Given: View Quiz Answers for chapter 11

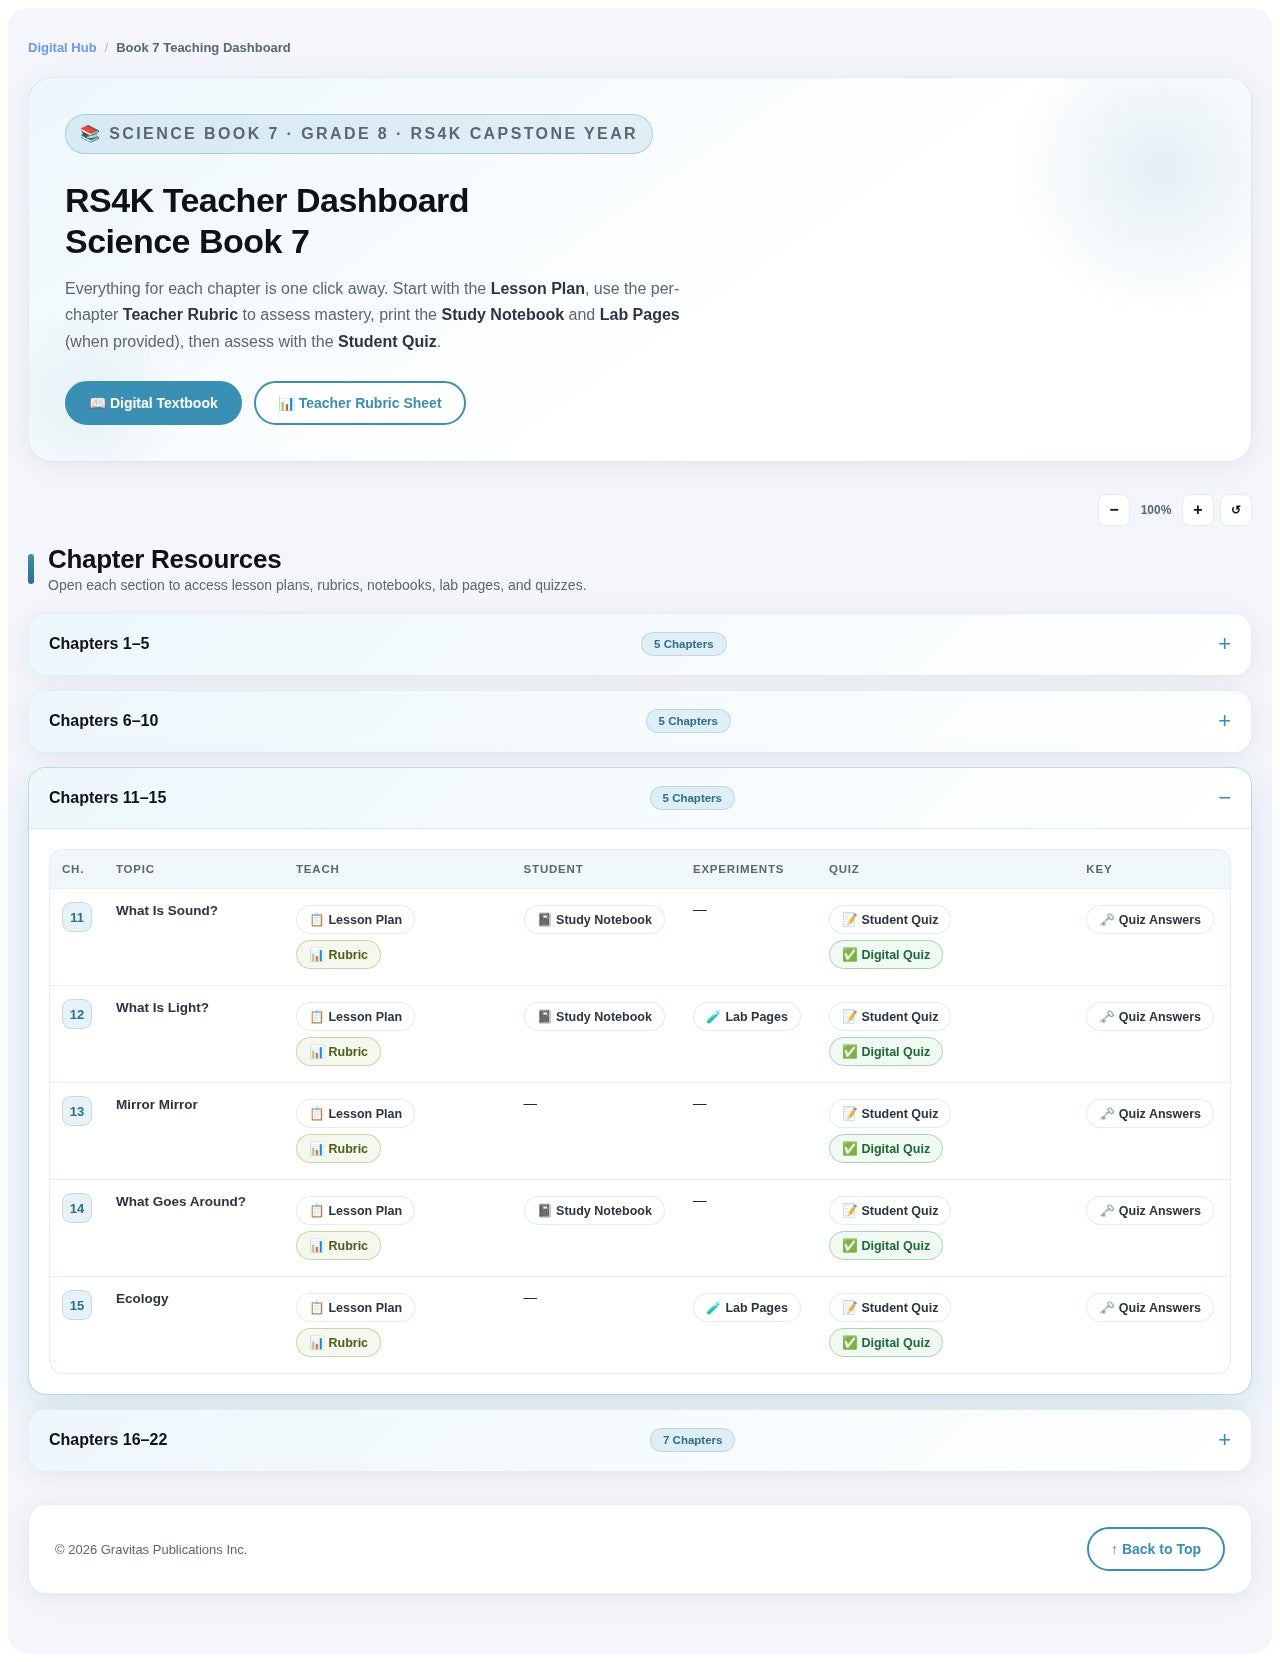Looking at the screenshot, I should point(1150,920).
